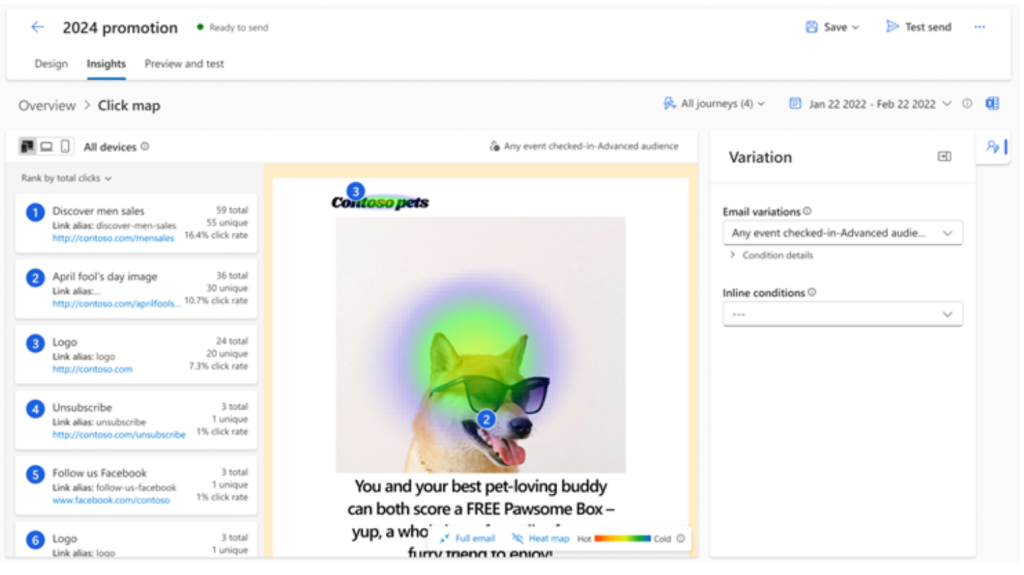The image size is (1024, 575).
Task: Click the Save disk icon
Action: tap(811, 27)
